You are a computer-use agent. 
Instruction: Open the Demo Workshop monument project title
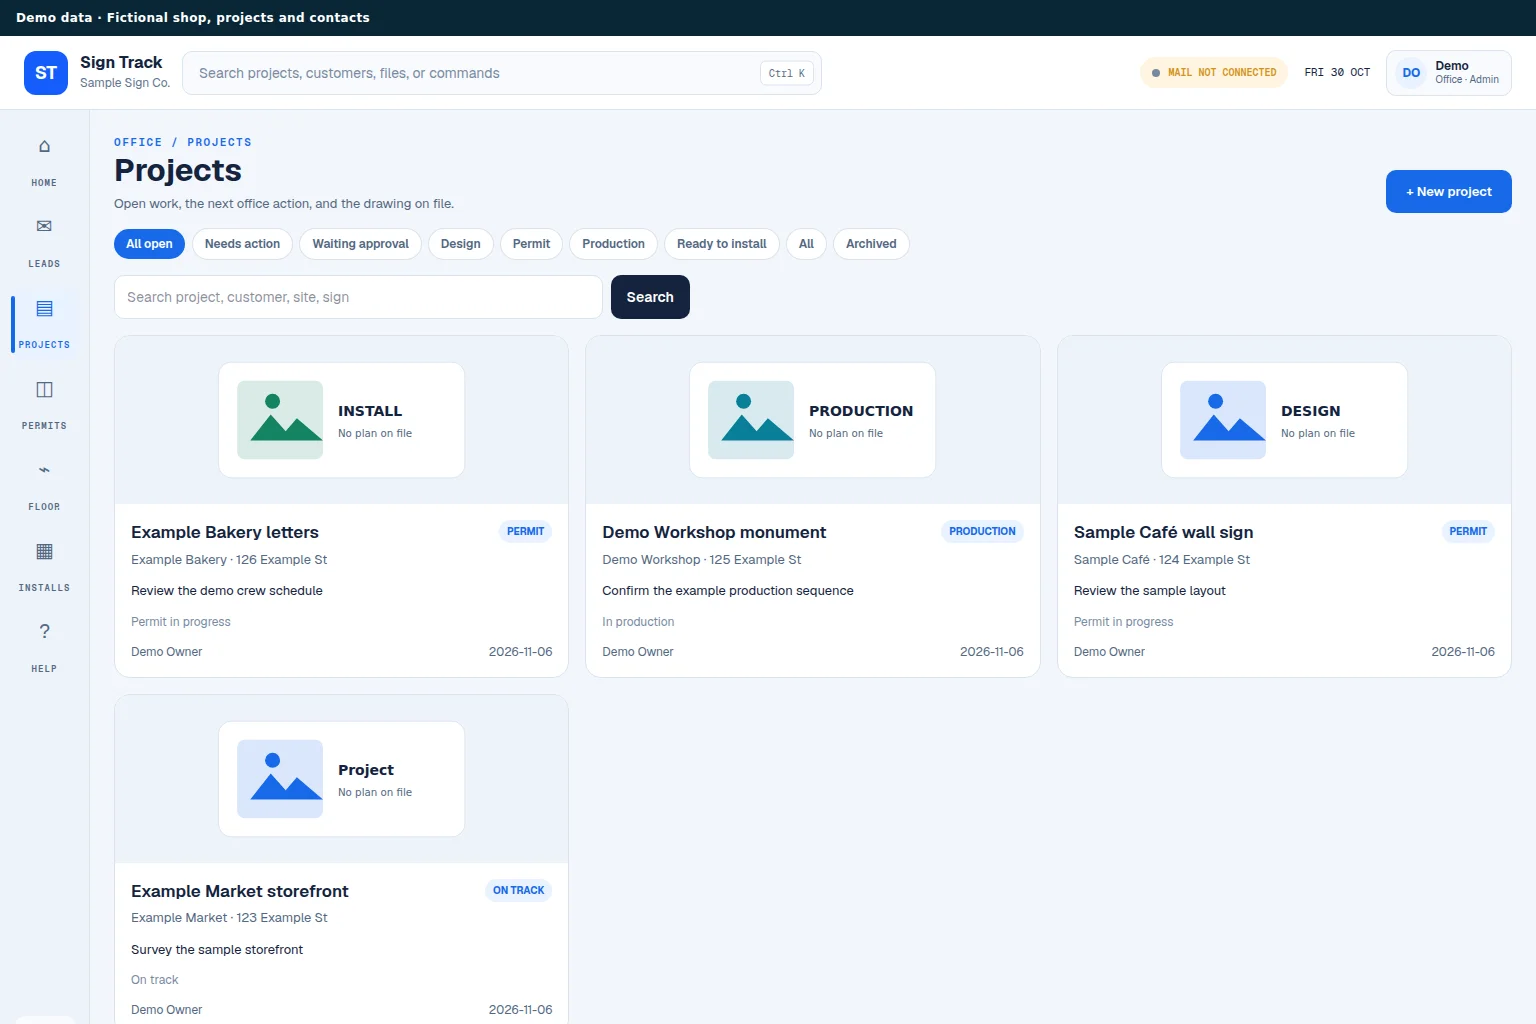[x=714, y=532]
